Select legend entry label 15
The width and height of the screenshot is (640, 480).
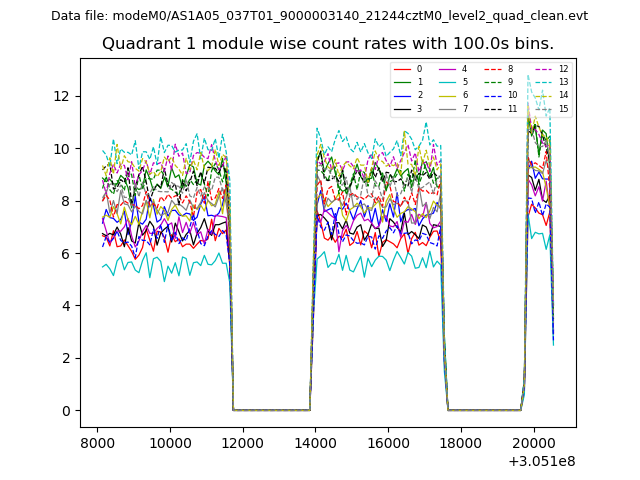coord(563,108)
